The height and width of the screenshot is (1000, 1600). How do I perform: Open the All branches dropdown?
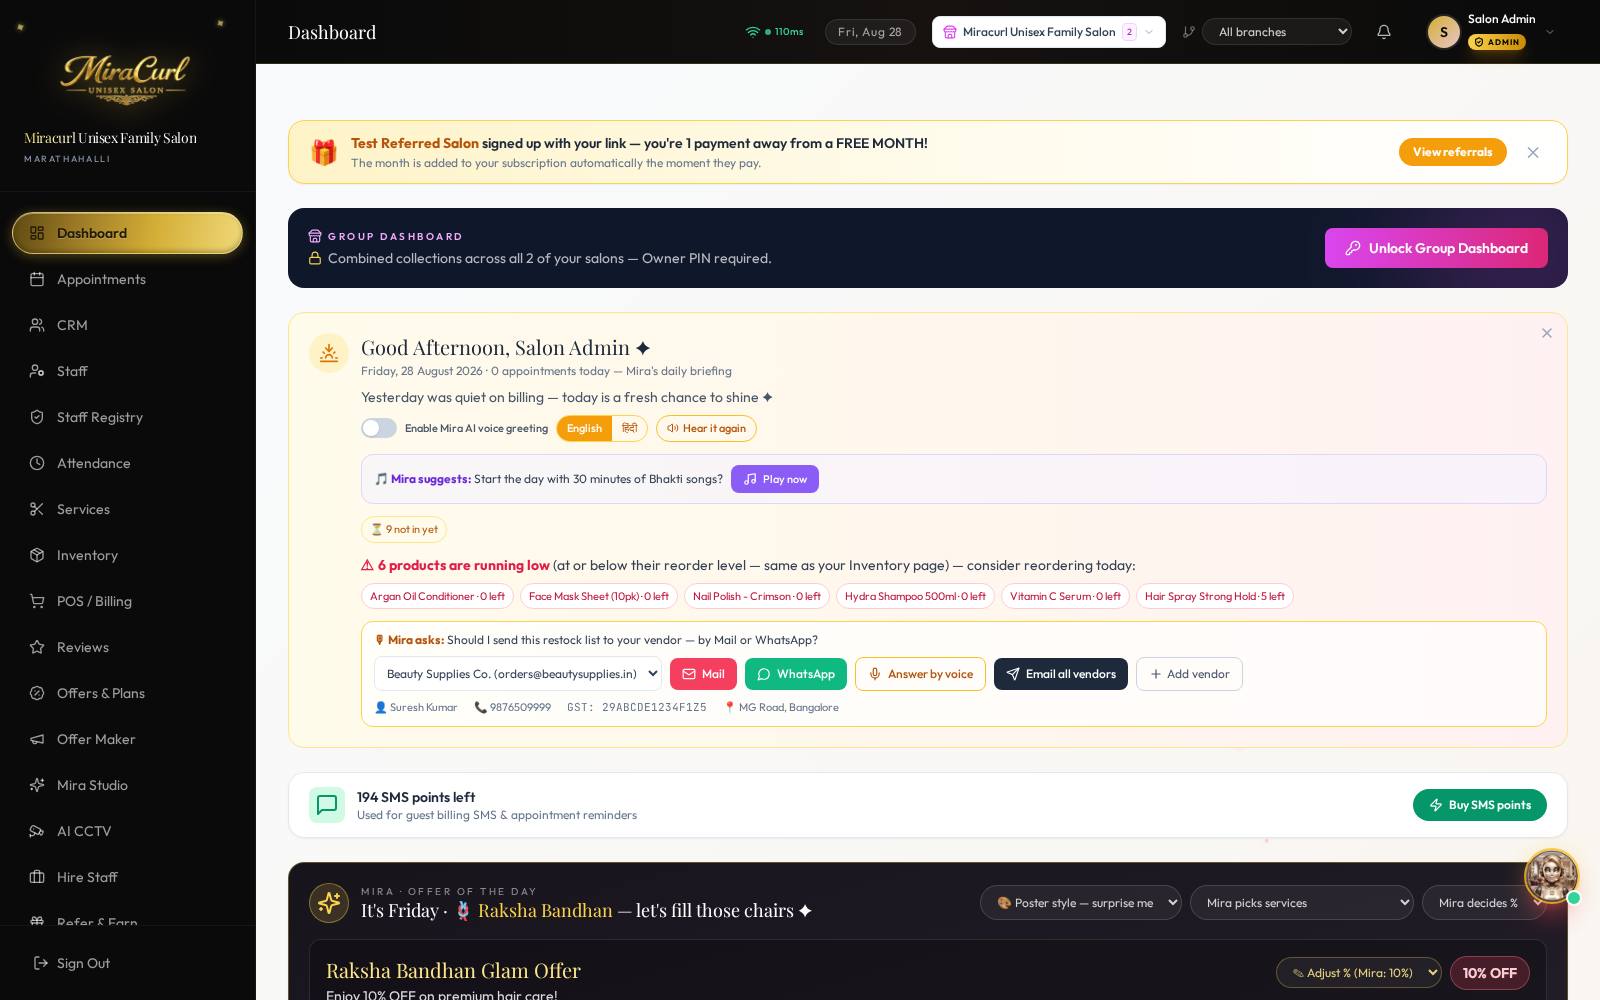[1277, 32]
